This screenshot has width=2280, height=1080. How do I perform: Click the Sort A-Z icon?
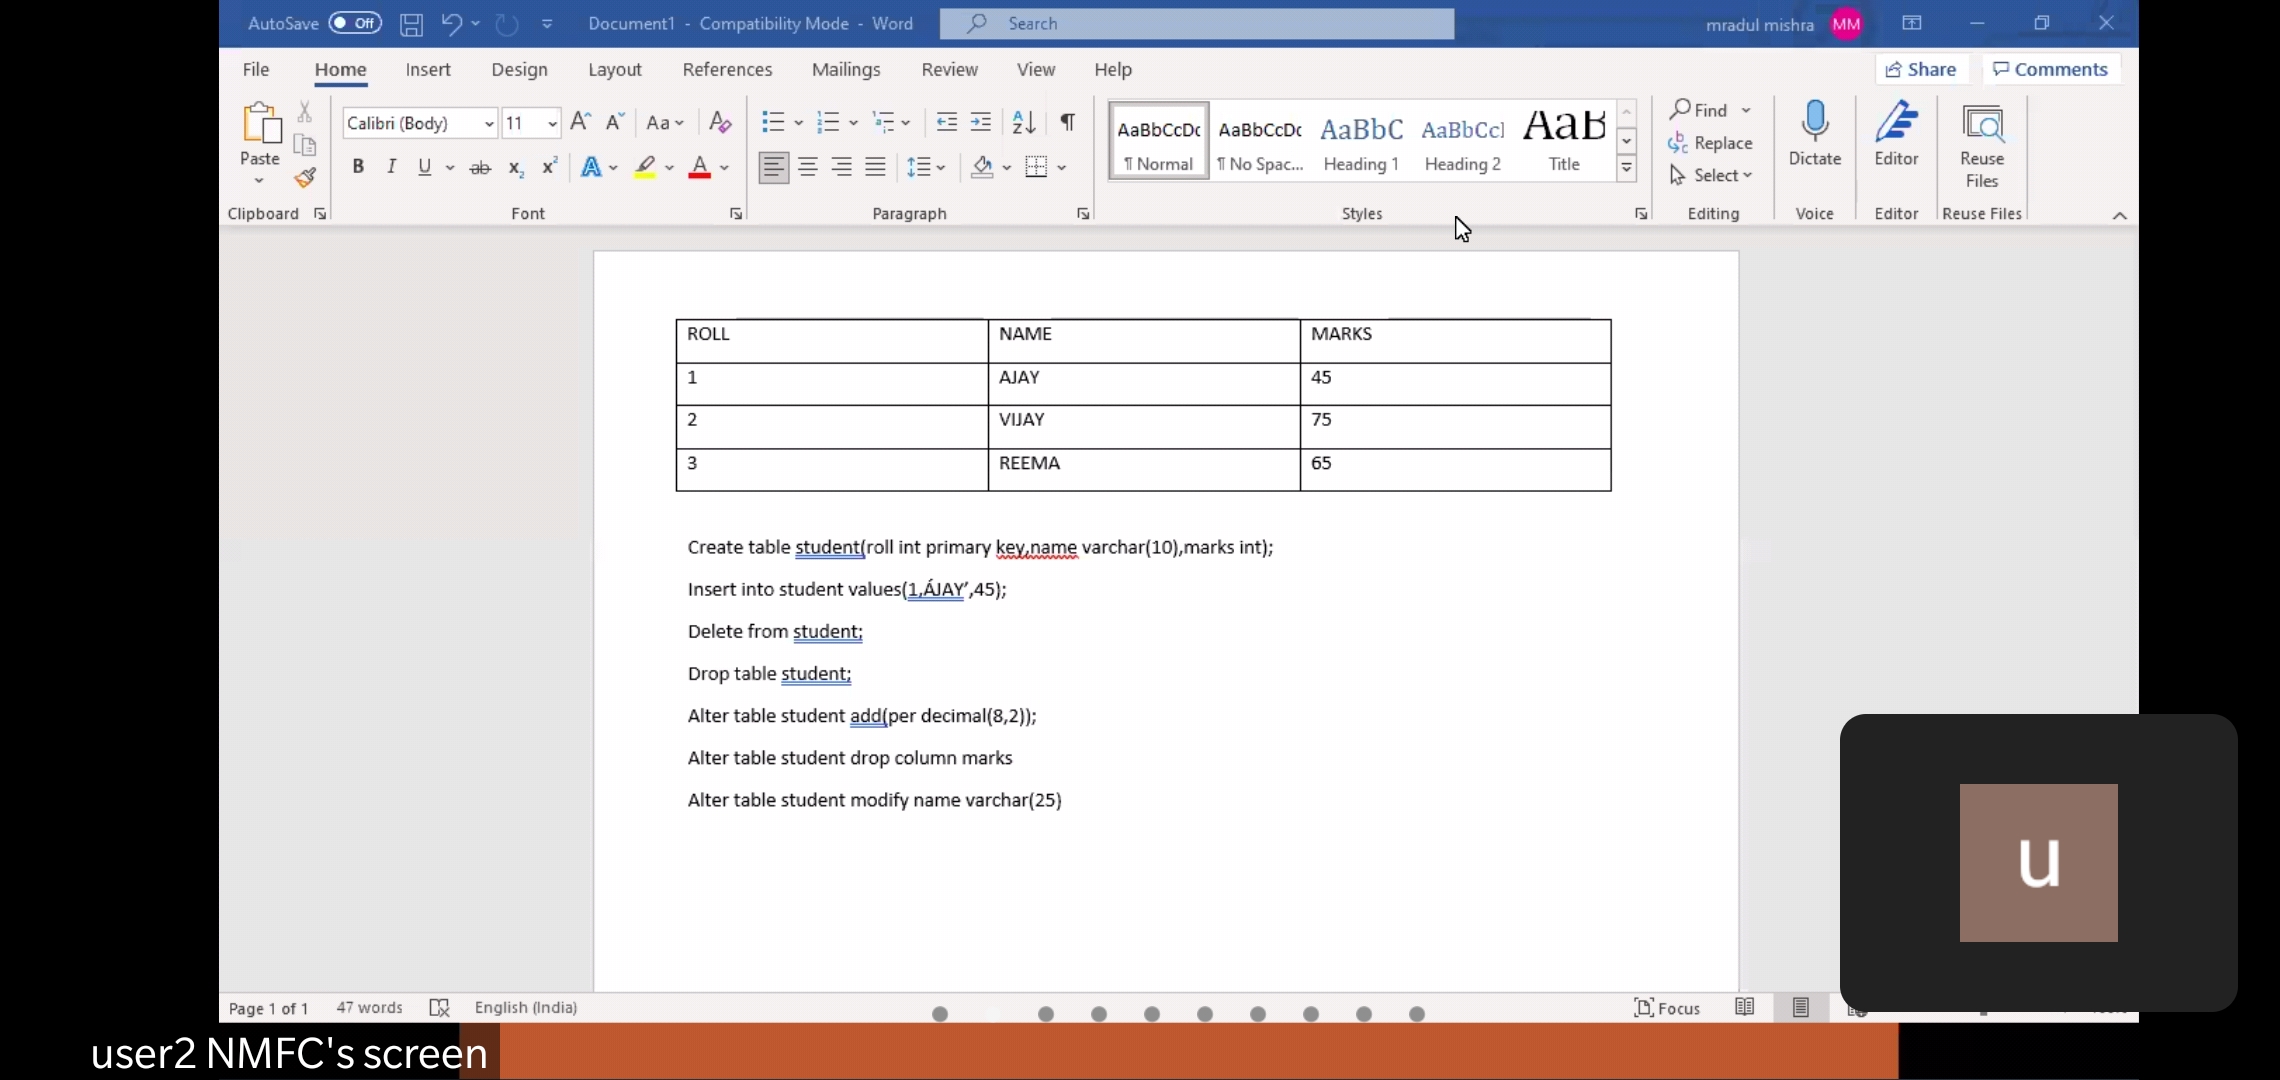(1023, 122)
